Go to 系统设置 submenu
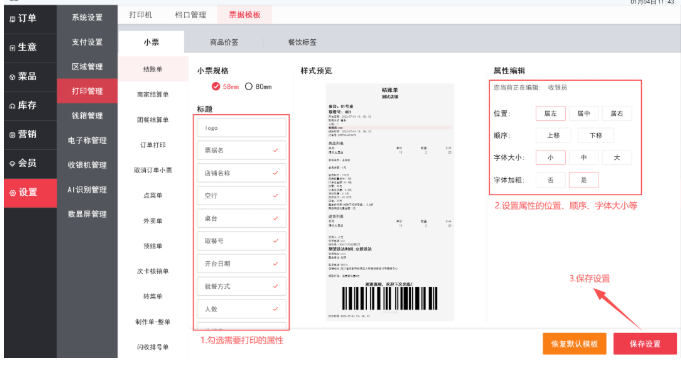Viewport: 681px width, 368px height. (87, 17)
